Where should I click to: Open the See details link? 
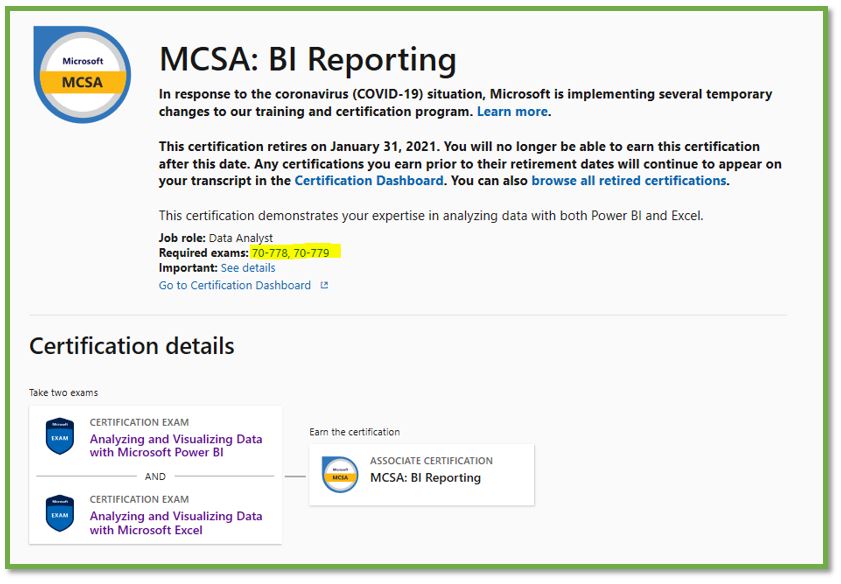pos(248,268)
